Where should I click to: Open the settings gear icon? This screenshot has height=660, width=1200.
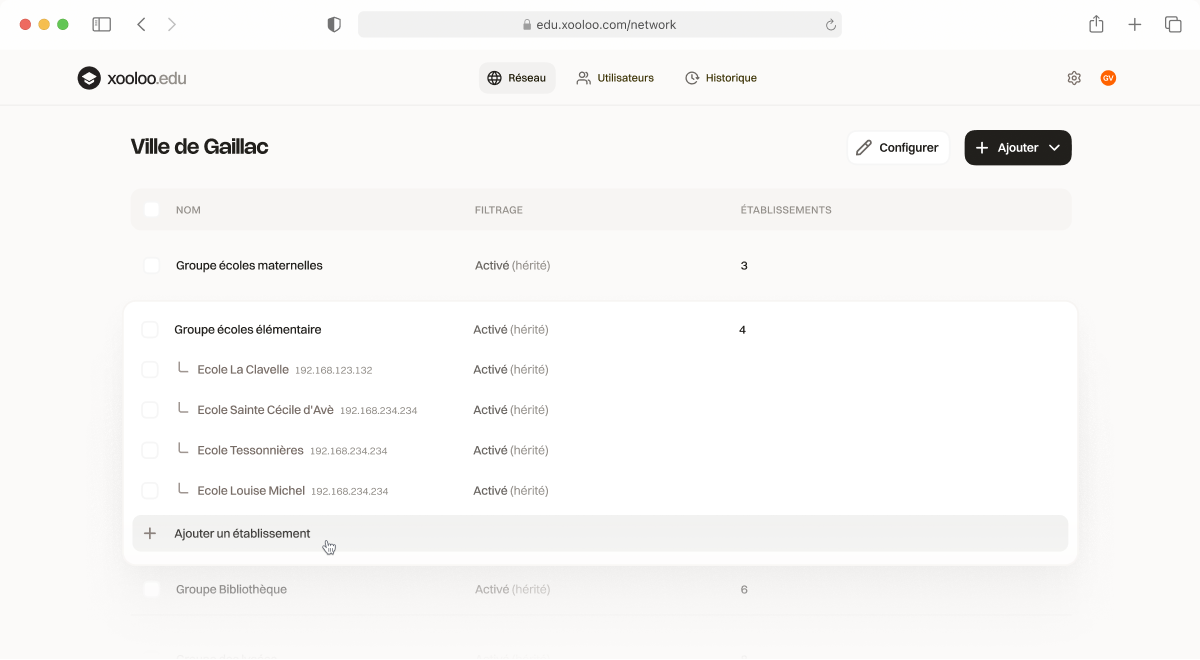coord(1074,78)
